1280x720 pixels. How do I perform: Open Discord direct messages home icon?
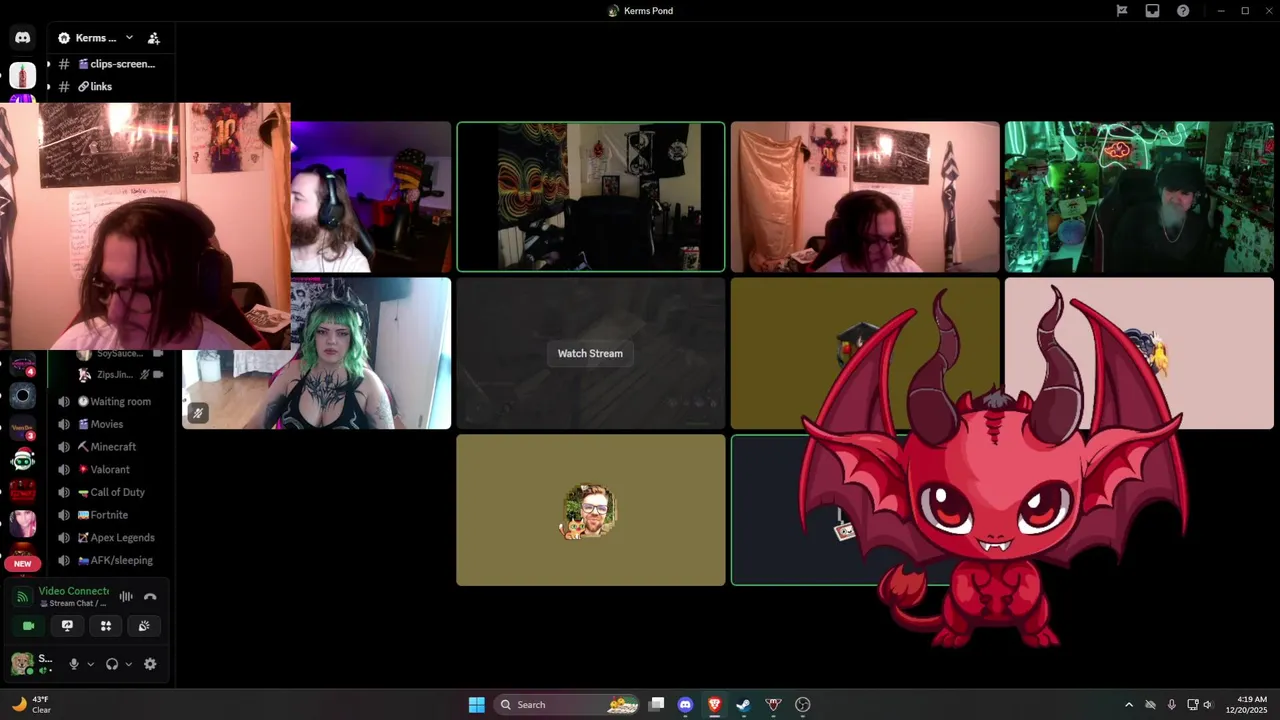(22, 38)
